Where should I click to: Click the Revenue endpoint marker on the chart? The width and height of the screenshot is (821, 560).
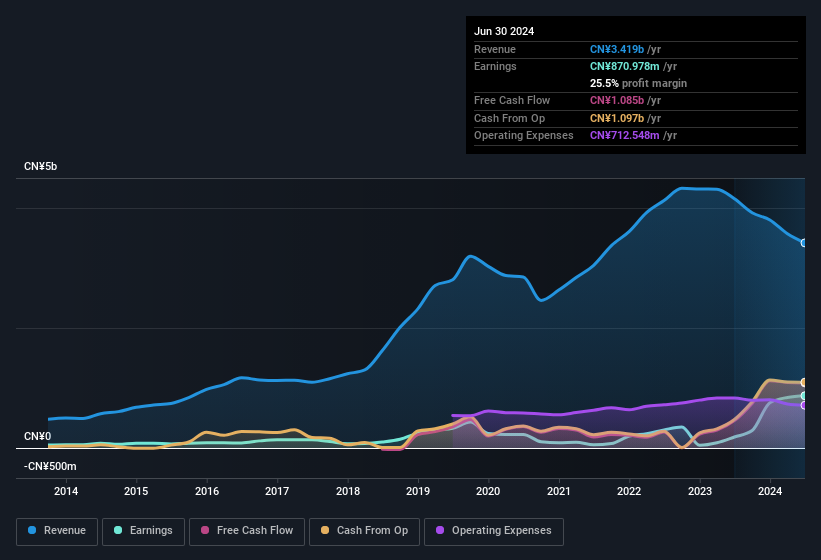[804, 243]
